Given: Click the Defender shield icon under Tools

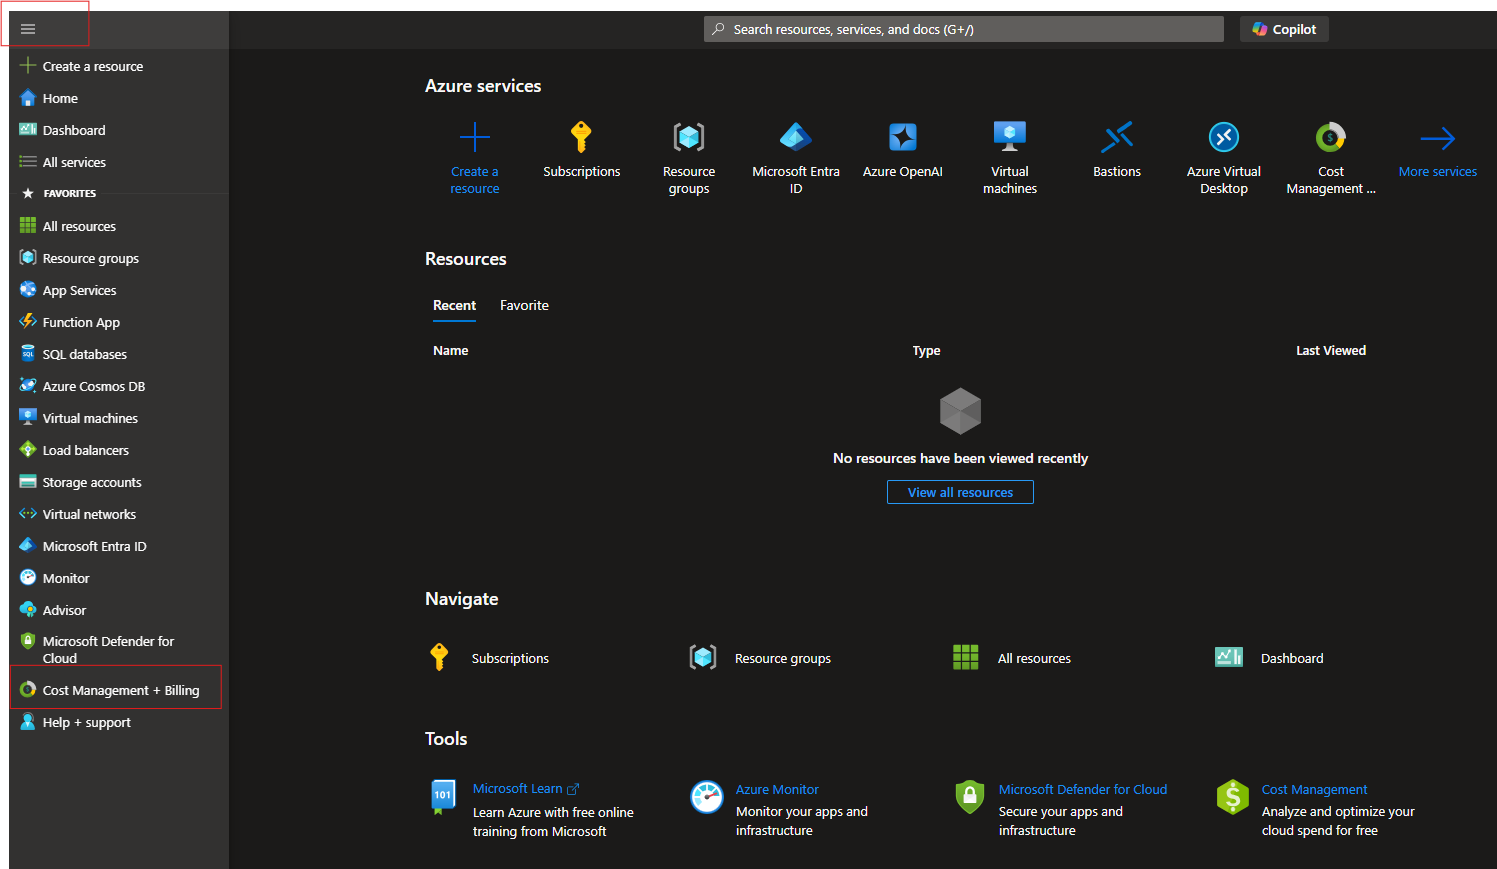Looking at the screenshot, I should click(970, 797).
